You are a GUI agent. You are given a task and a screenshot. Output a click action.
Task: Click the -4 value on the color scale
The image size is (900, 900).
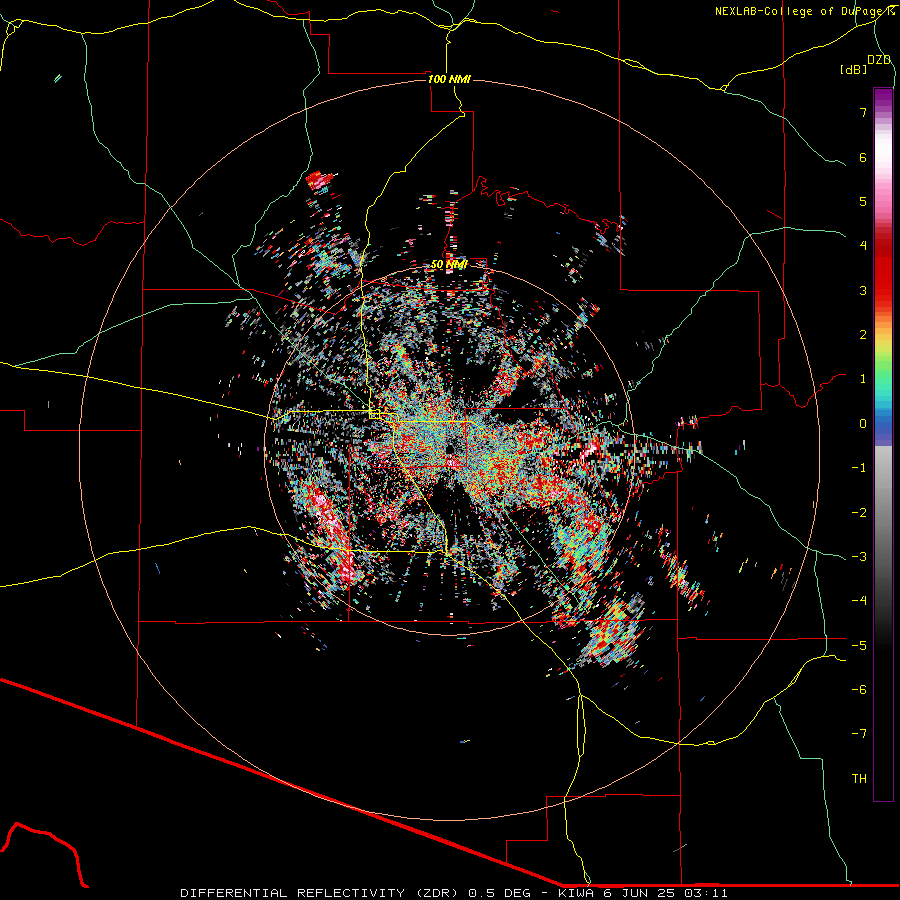859,601
